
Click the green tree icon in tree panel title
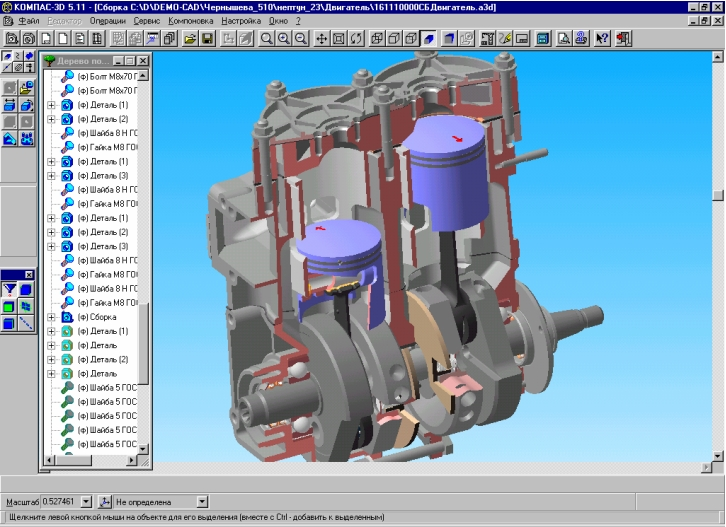[49, 61]
